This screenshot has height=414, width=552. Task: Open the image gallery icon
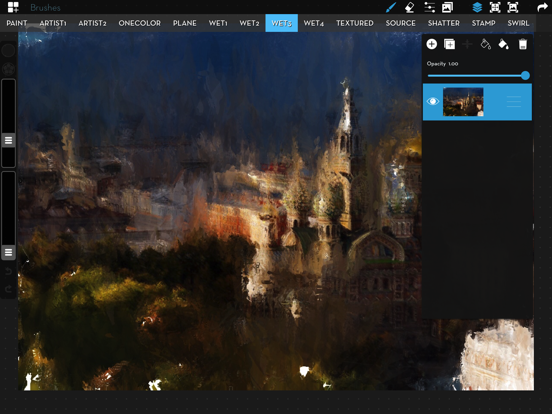447,7
